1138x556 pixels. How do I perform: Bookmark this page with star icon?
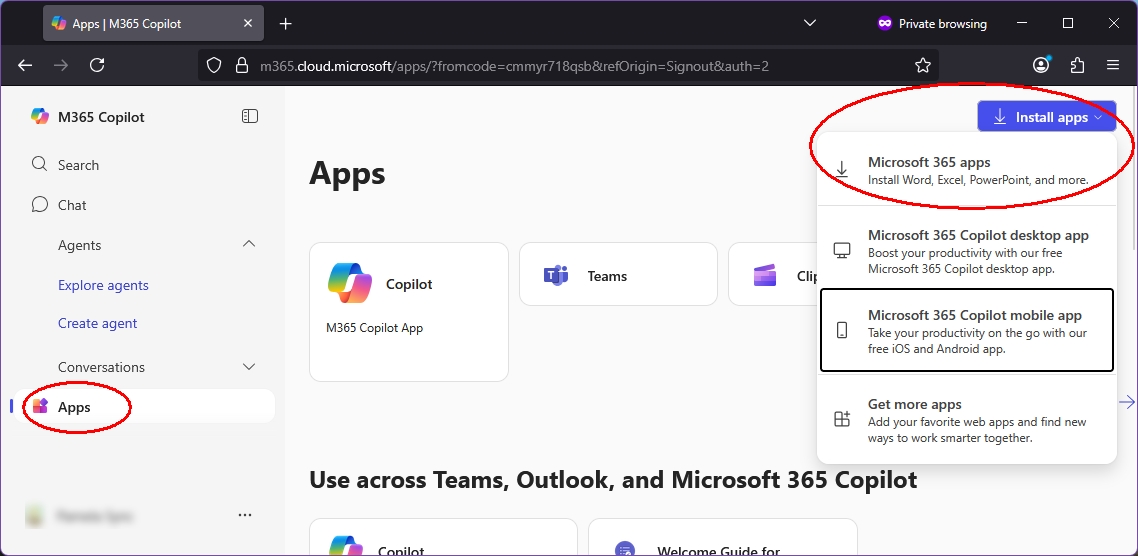[922, 65]
